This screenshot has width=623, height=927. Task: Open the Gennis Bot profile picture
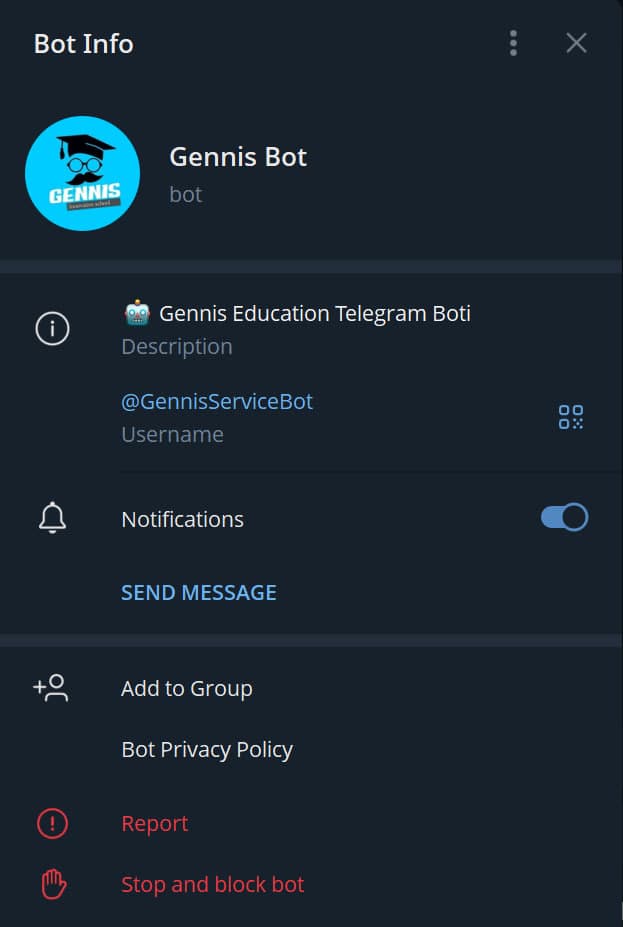(x=82, y=173)
